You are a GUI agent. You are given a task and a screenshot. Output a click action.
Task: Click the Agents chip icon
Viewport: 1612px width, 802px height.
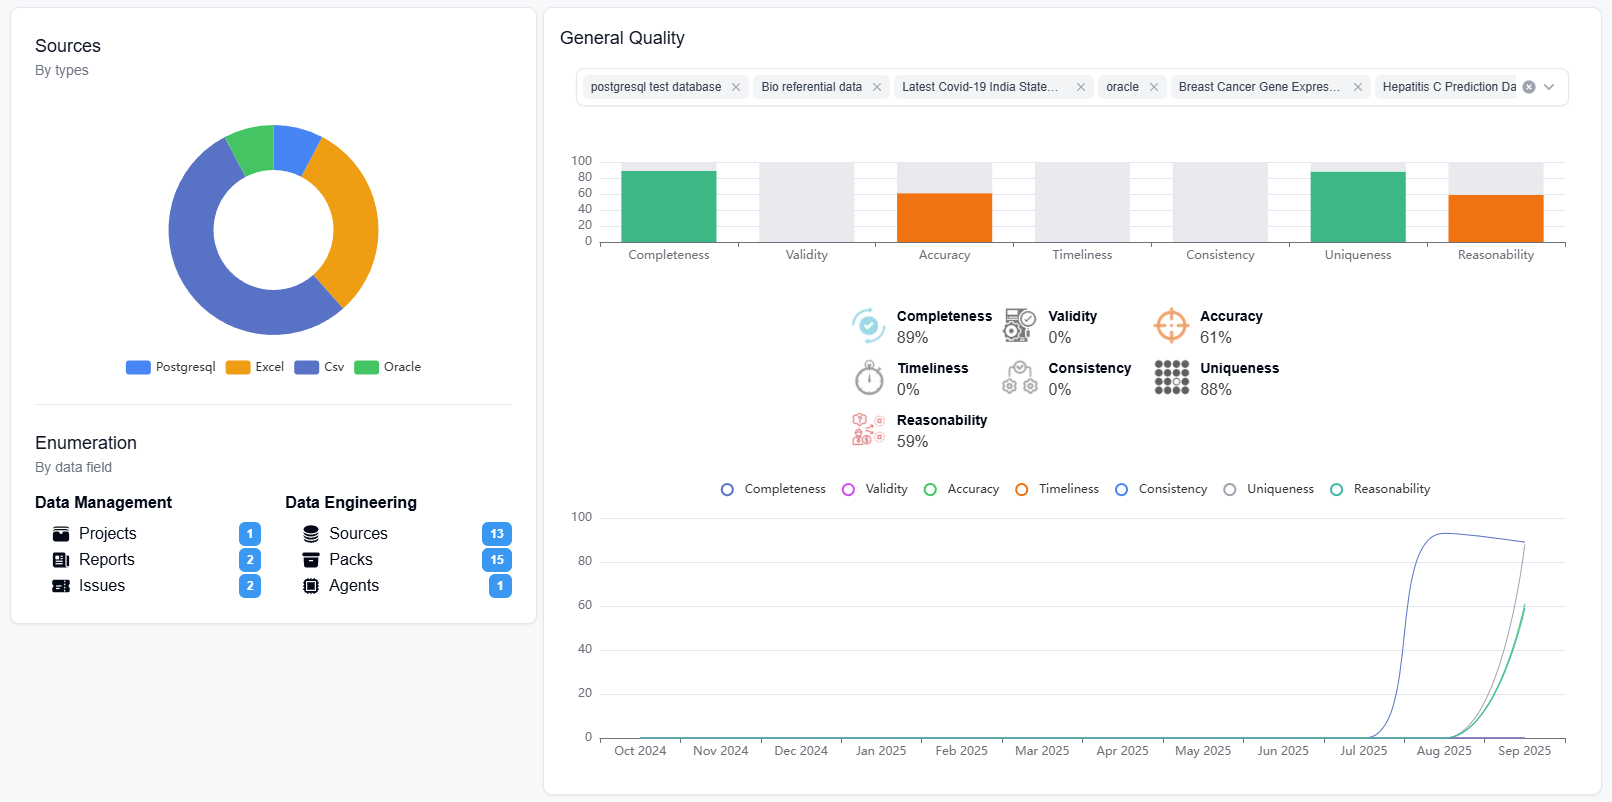[311, 586]
